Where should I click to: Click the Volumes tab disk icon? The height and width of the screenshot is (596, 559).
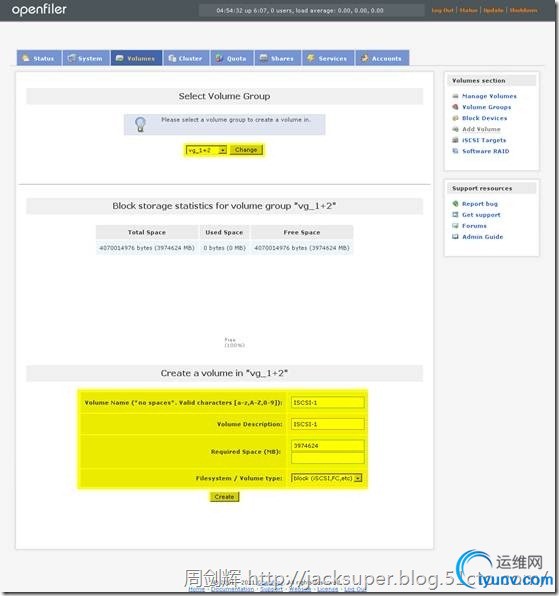click(119, 58)
